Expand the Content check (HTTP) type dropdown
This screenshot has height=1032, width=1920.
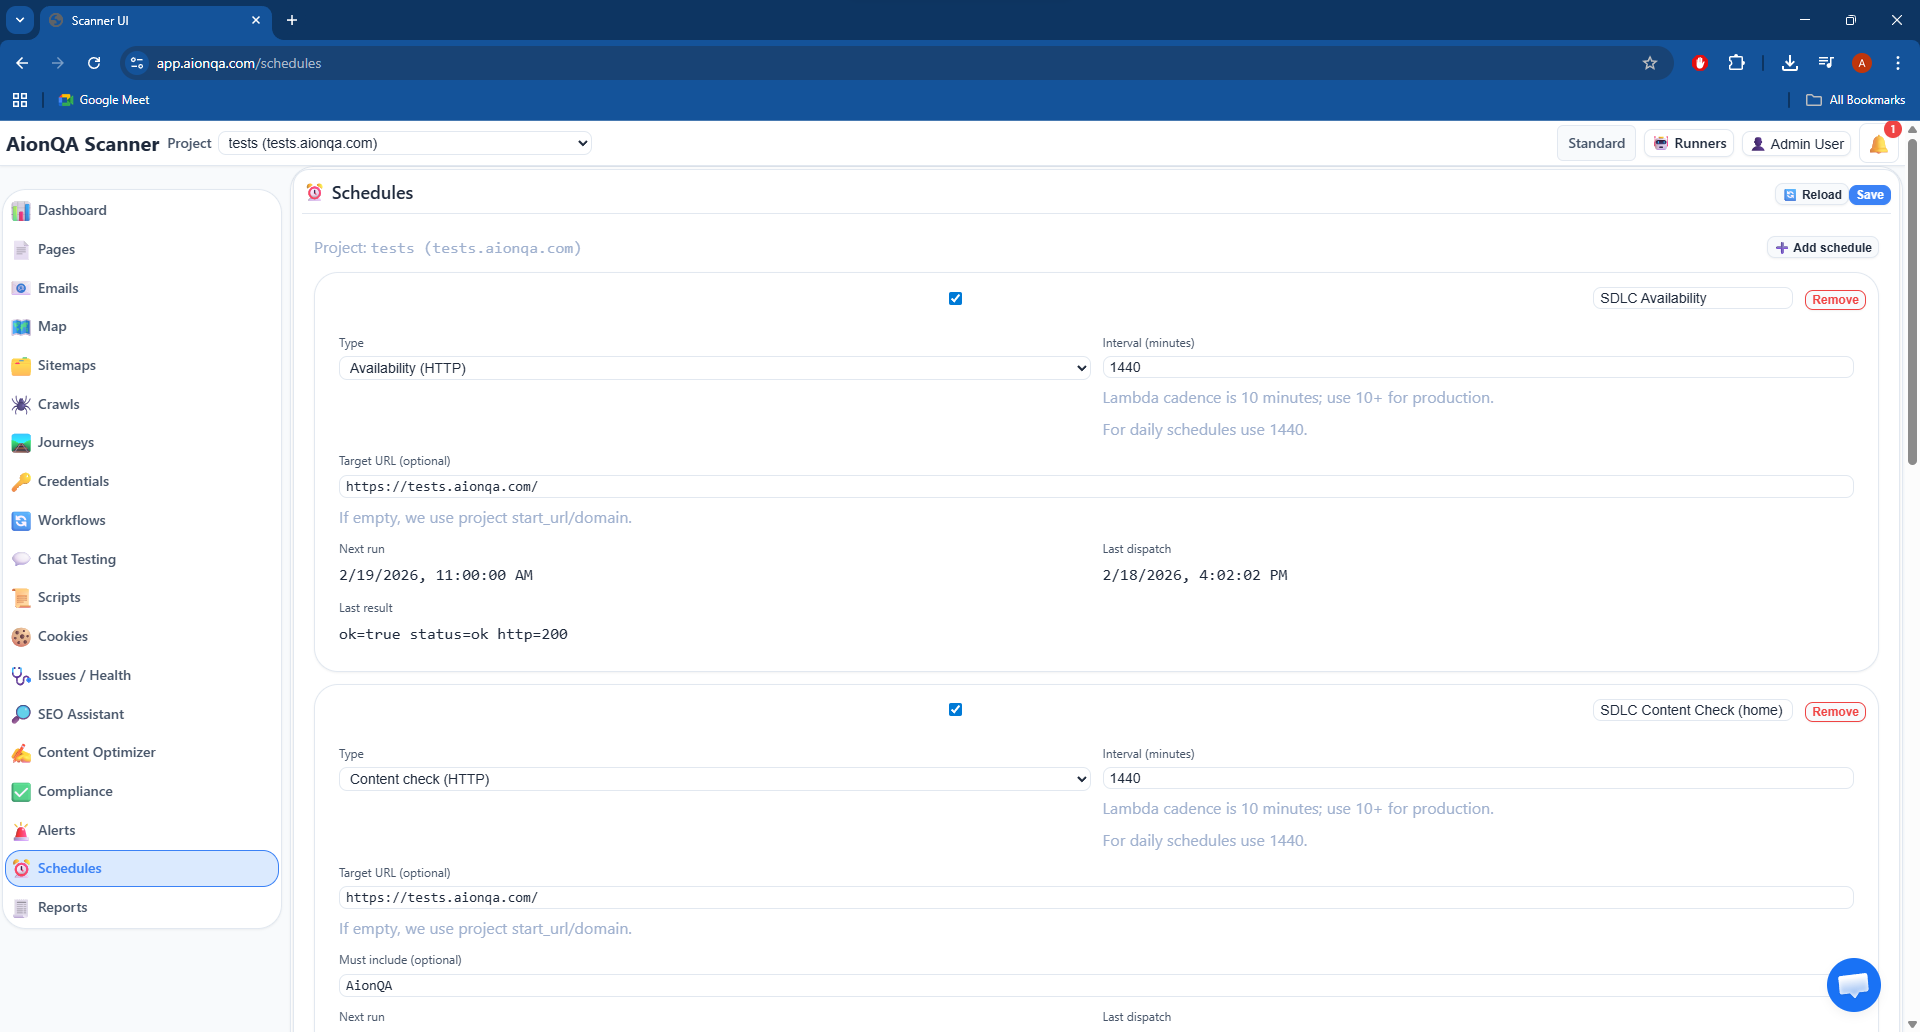point(714,779)
